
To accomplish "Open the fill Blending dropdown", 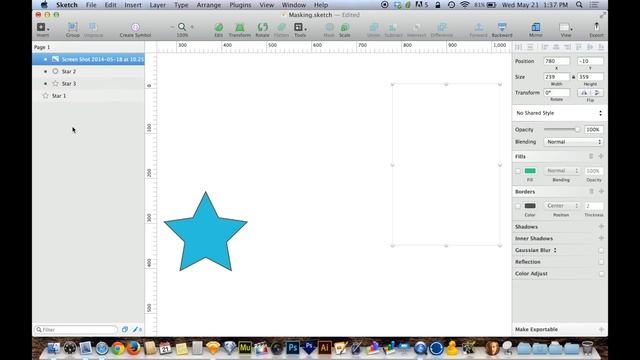I will coord(562,171).
